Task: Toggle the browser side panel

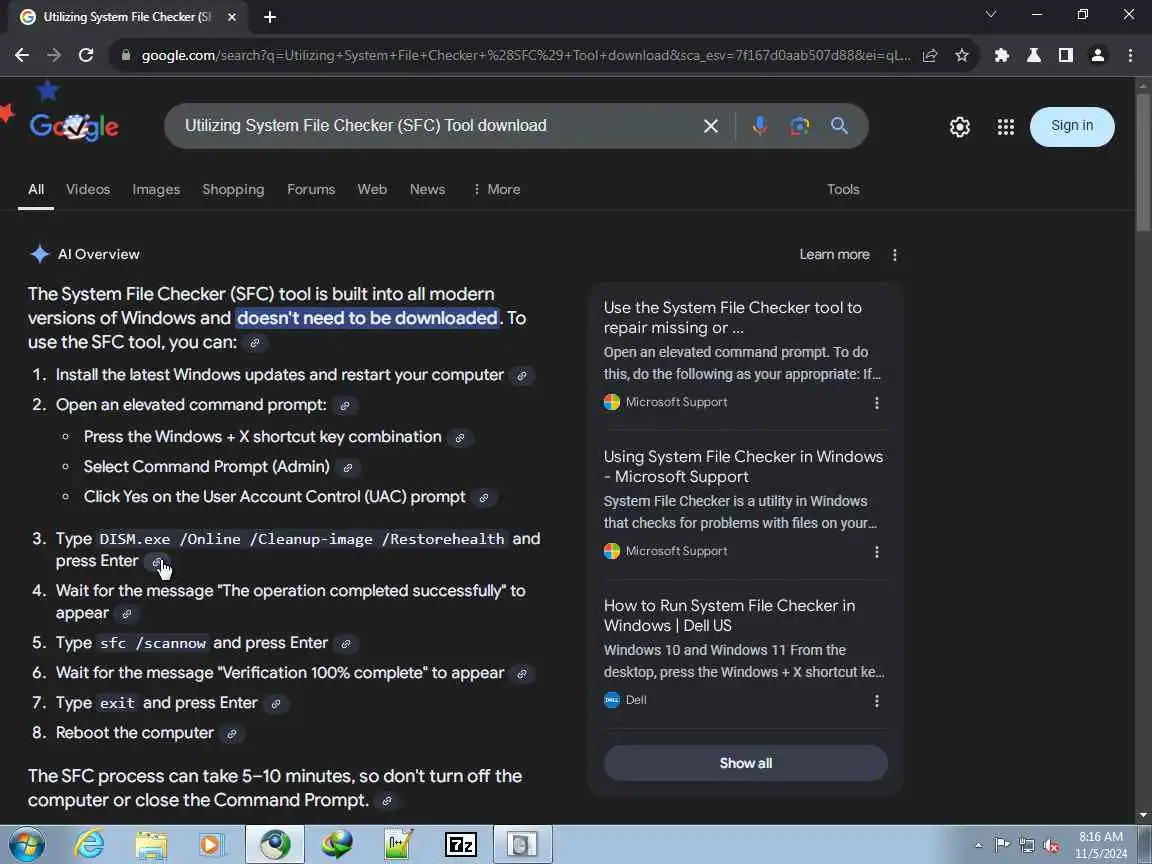Action: coord(1065,55)
